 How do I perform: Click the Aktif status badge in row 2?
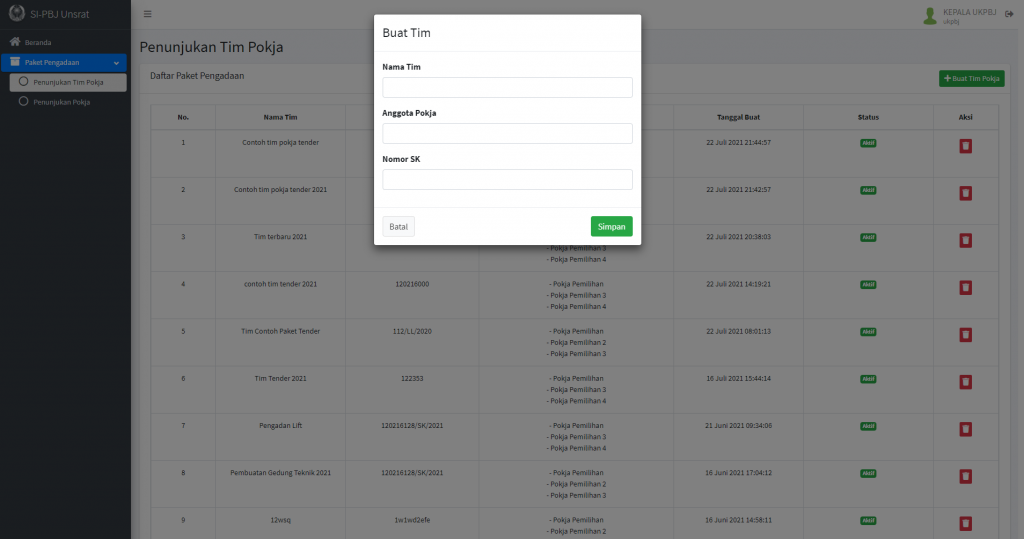click(868, 190)
